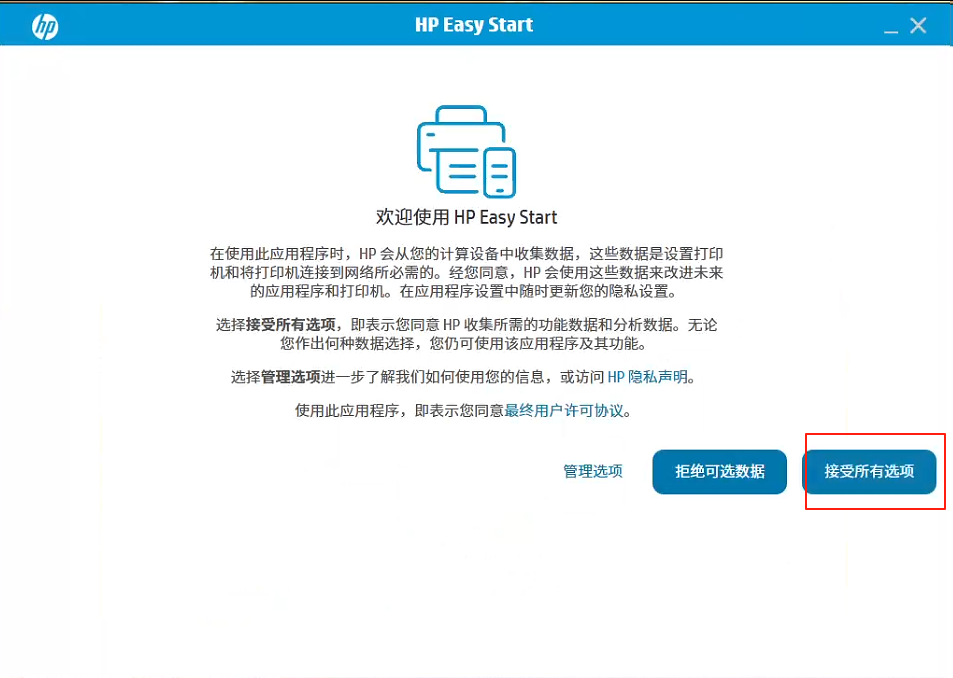The width and height of the screenshot is (953, 678).
Task: Open the HP 隐私声明 link
Action: pos(647,377)
